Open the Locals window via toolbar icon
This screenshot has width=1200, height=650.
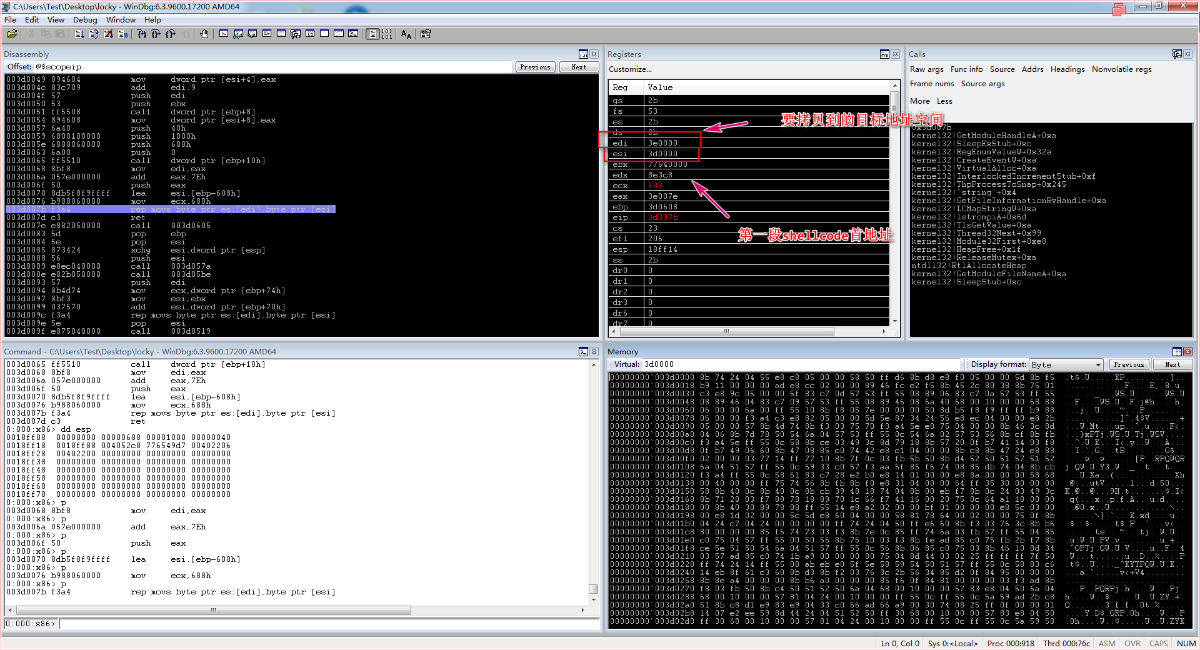pyautogui.click(x=253, y=34)
